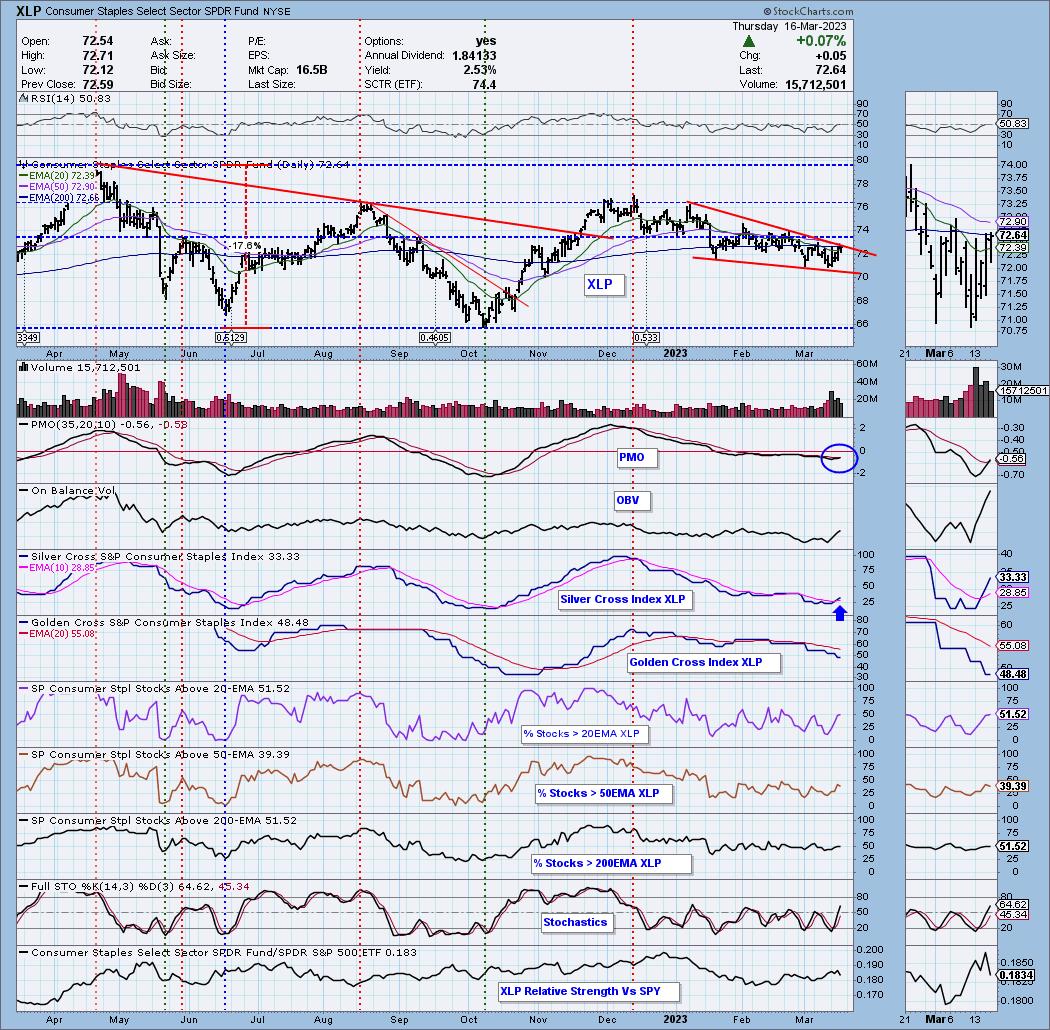Image resolution: width=1050 pixels, height=1030 pixels.
Task: Click the Stochastics annotation box
Action: point(575,923)
